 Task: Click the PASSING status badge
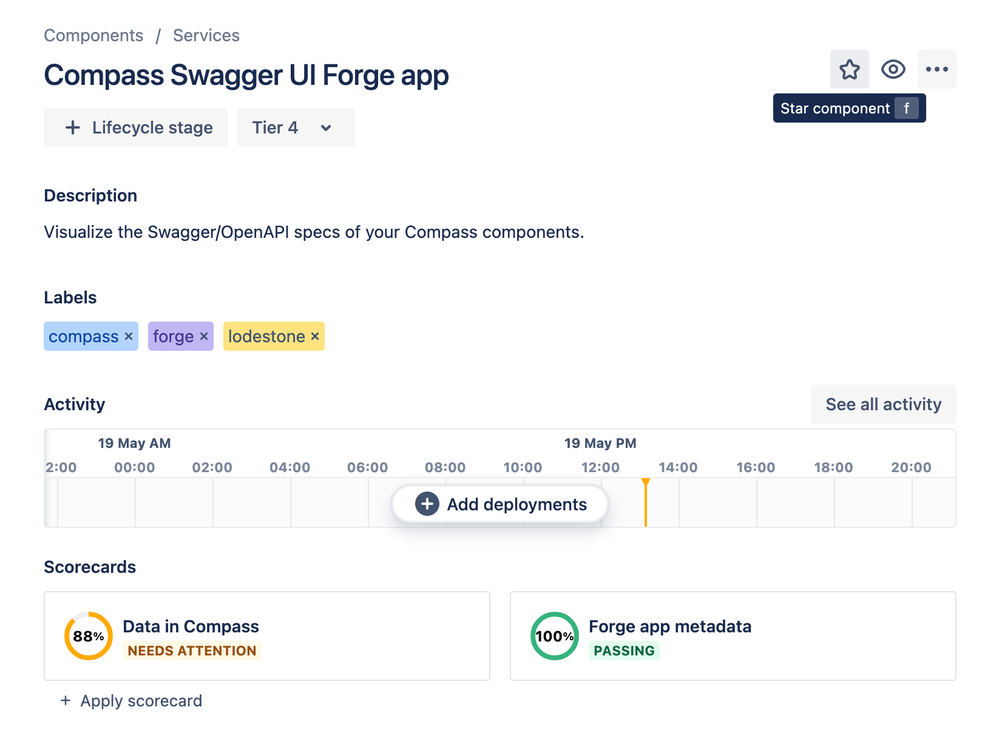(624, 651)
